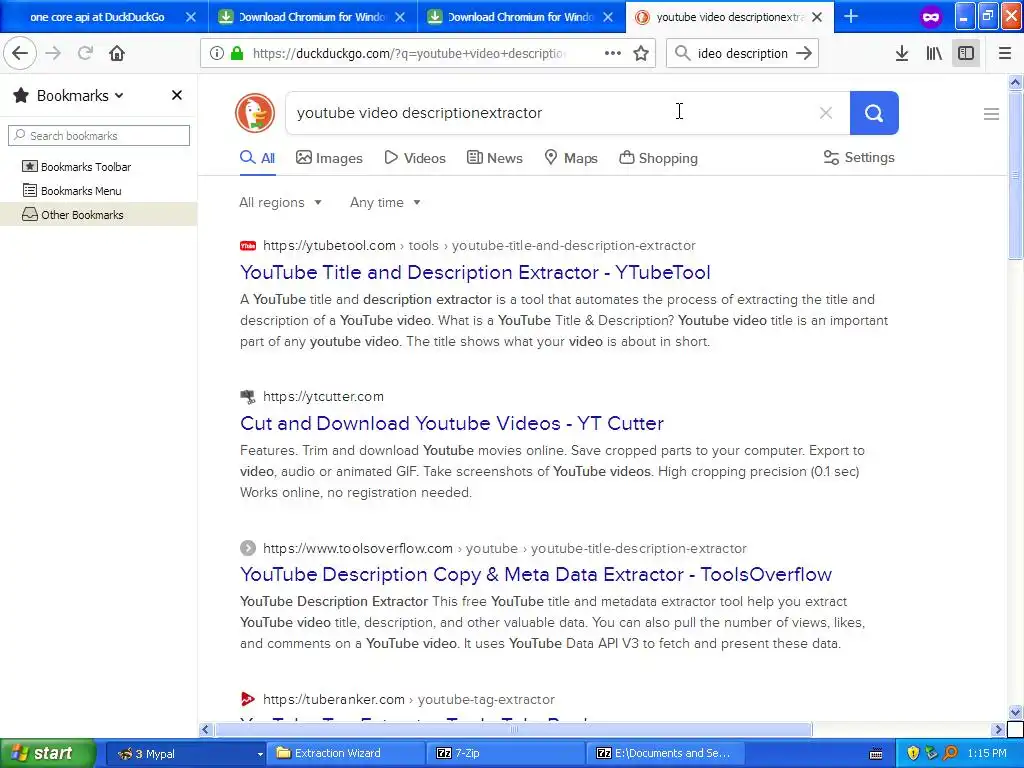This screenshot has width=1024, height=768.
Task: Expand the All regions filter
Action: pos(280,202)
